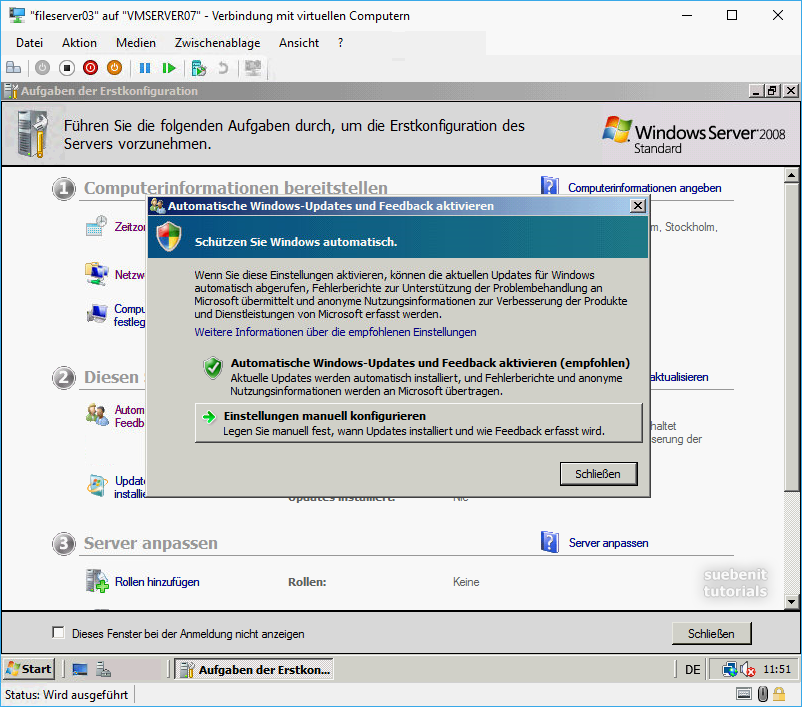Open the Computerinformationen angeben help link
The image size is (802, 707).
click(x=644, y=188)
